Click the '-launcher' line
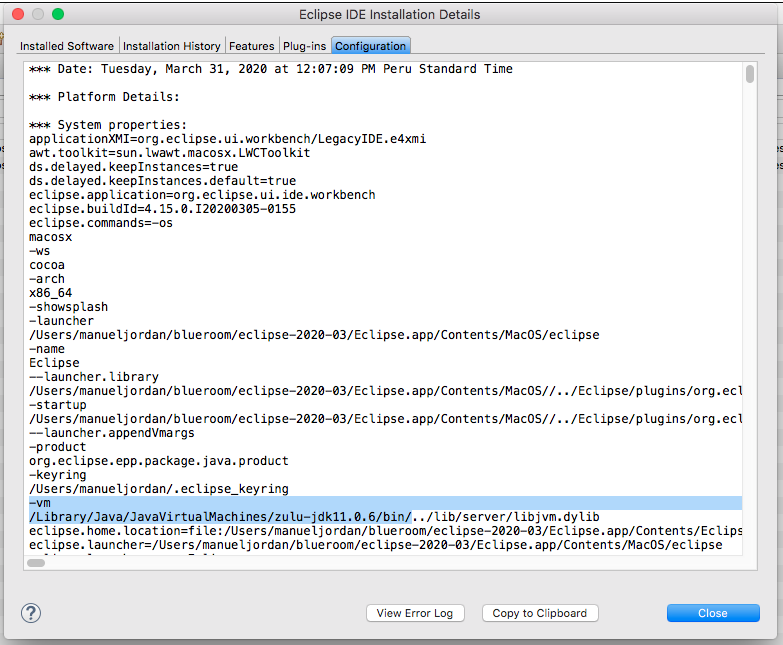Image resolution: width=783 pixels, height=645 pixels. [61, 321]
